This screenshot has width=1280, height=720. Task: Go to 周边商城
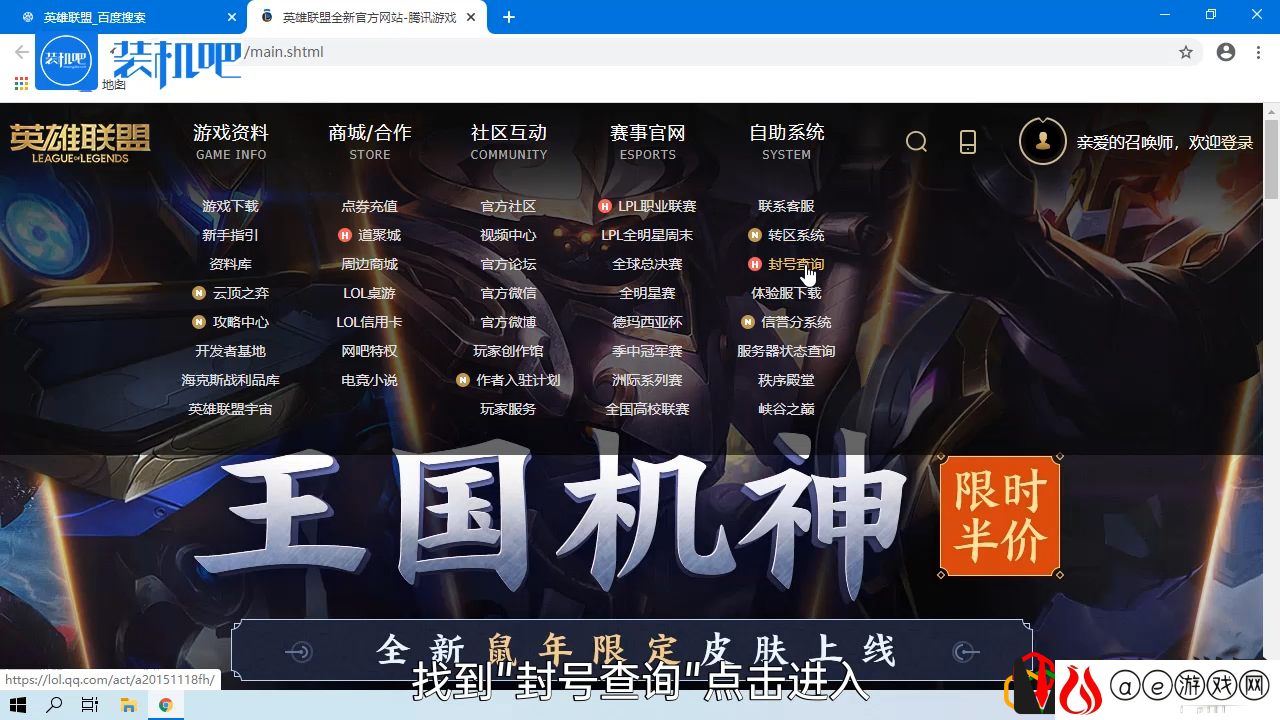(x=370, y=264)
